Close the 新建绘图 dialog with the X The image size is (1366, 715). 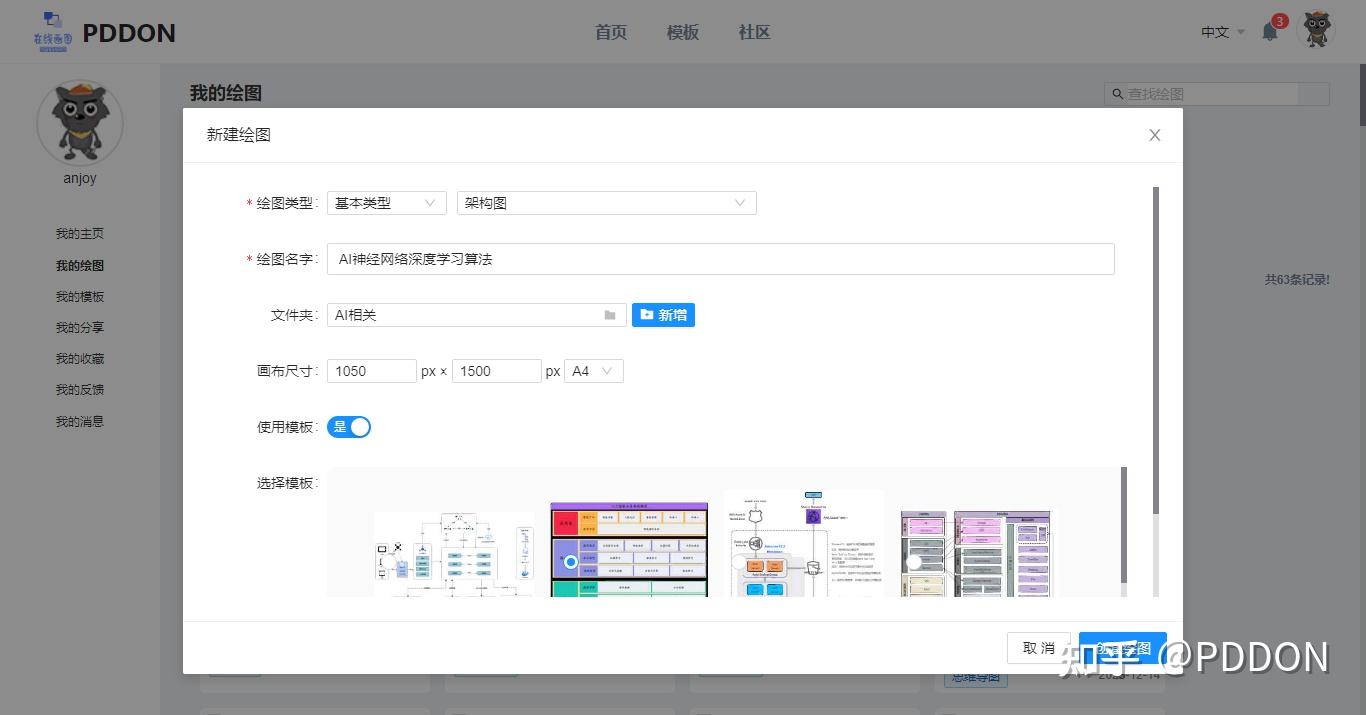pos(1154,135)
